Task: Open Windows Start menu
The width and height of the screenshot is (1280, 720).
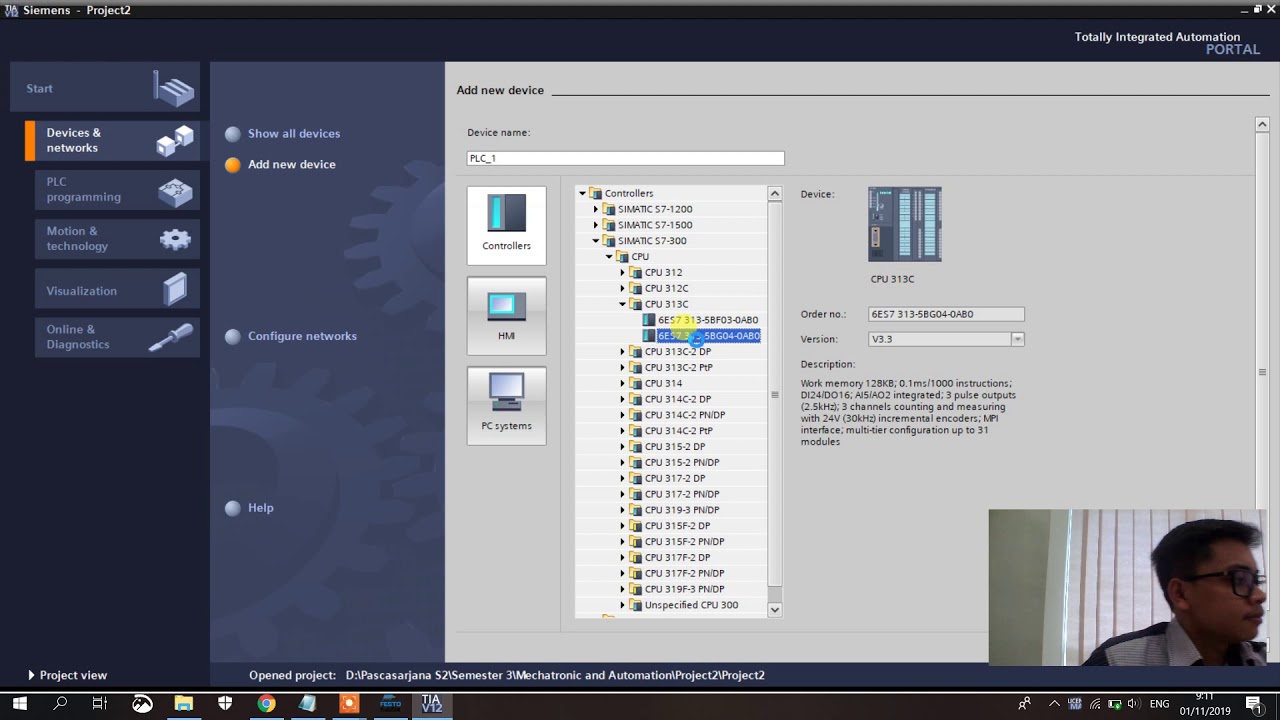Action: click(x=20, y=704)
